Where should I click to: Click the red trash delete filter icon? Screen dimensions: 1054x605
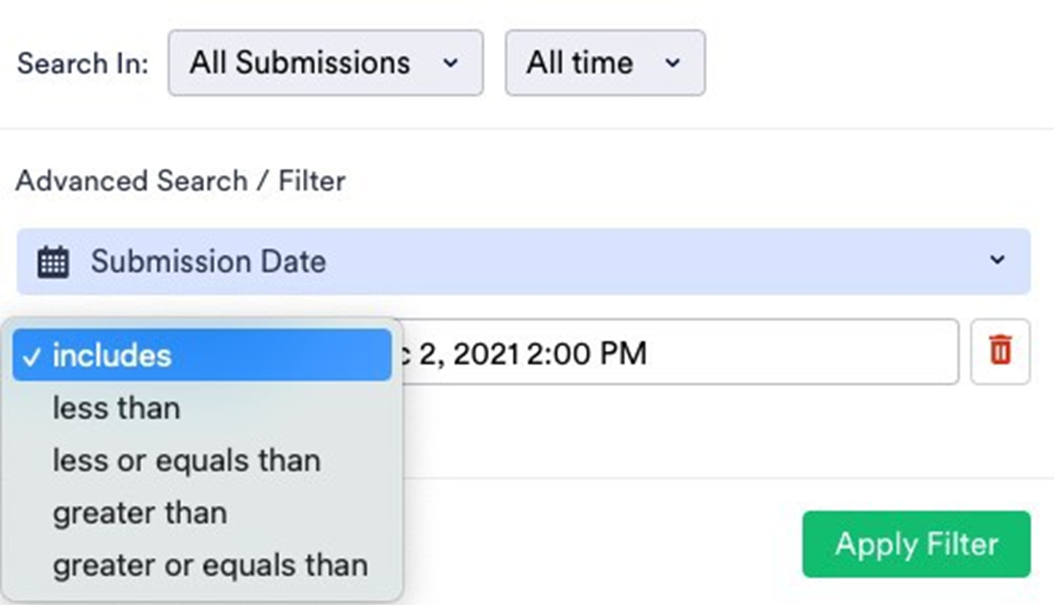(x=1000, y=351)
